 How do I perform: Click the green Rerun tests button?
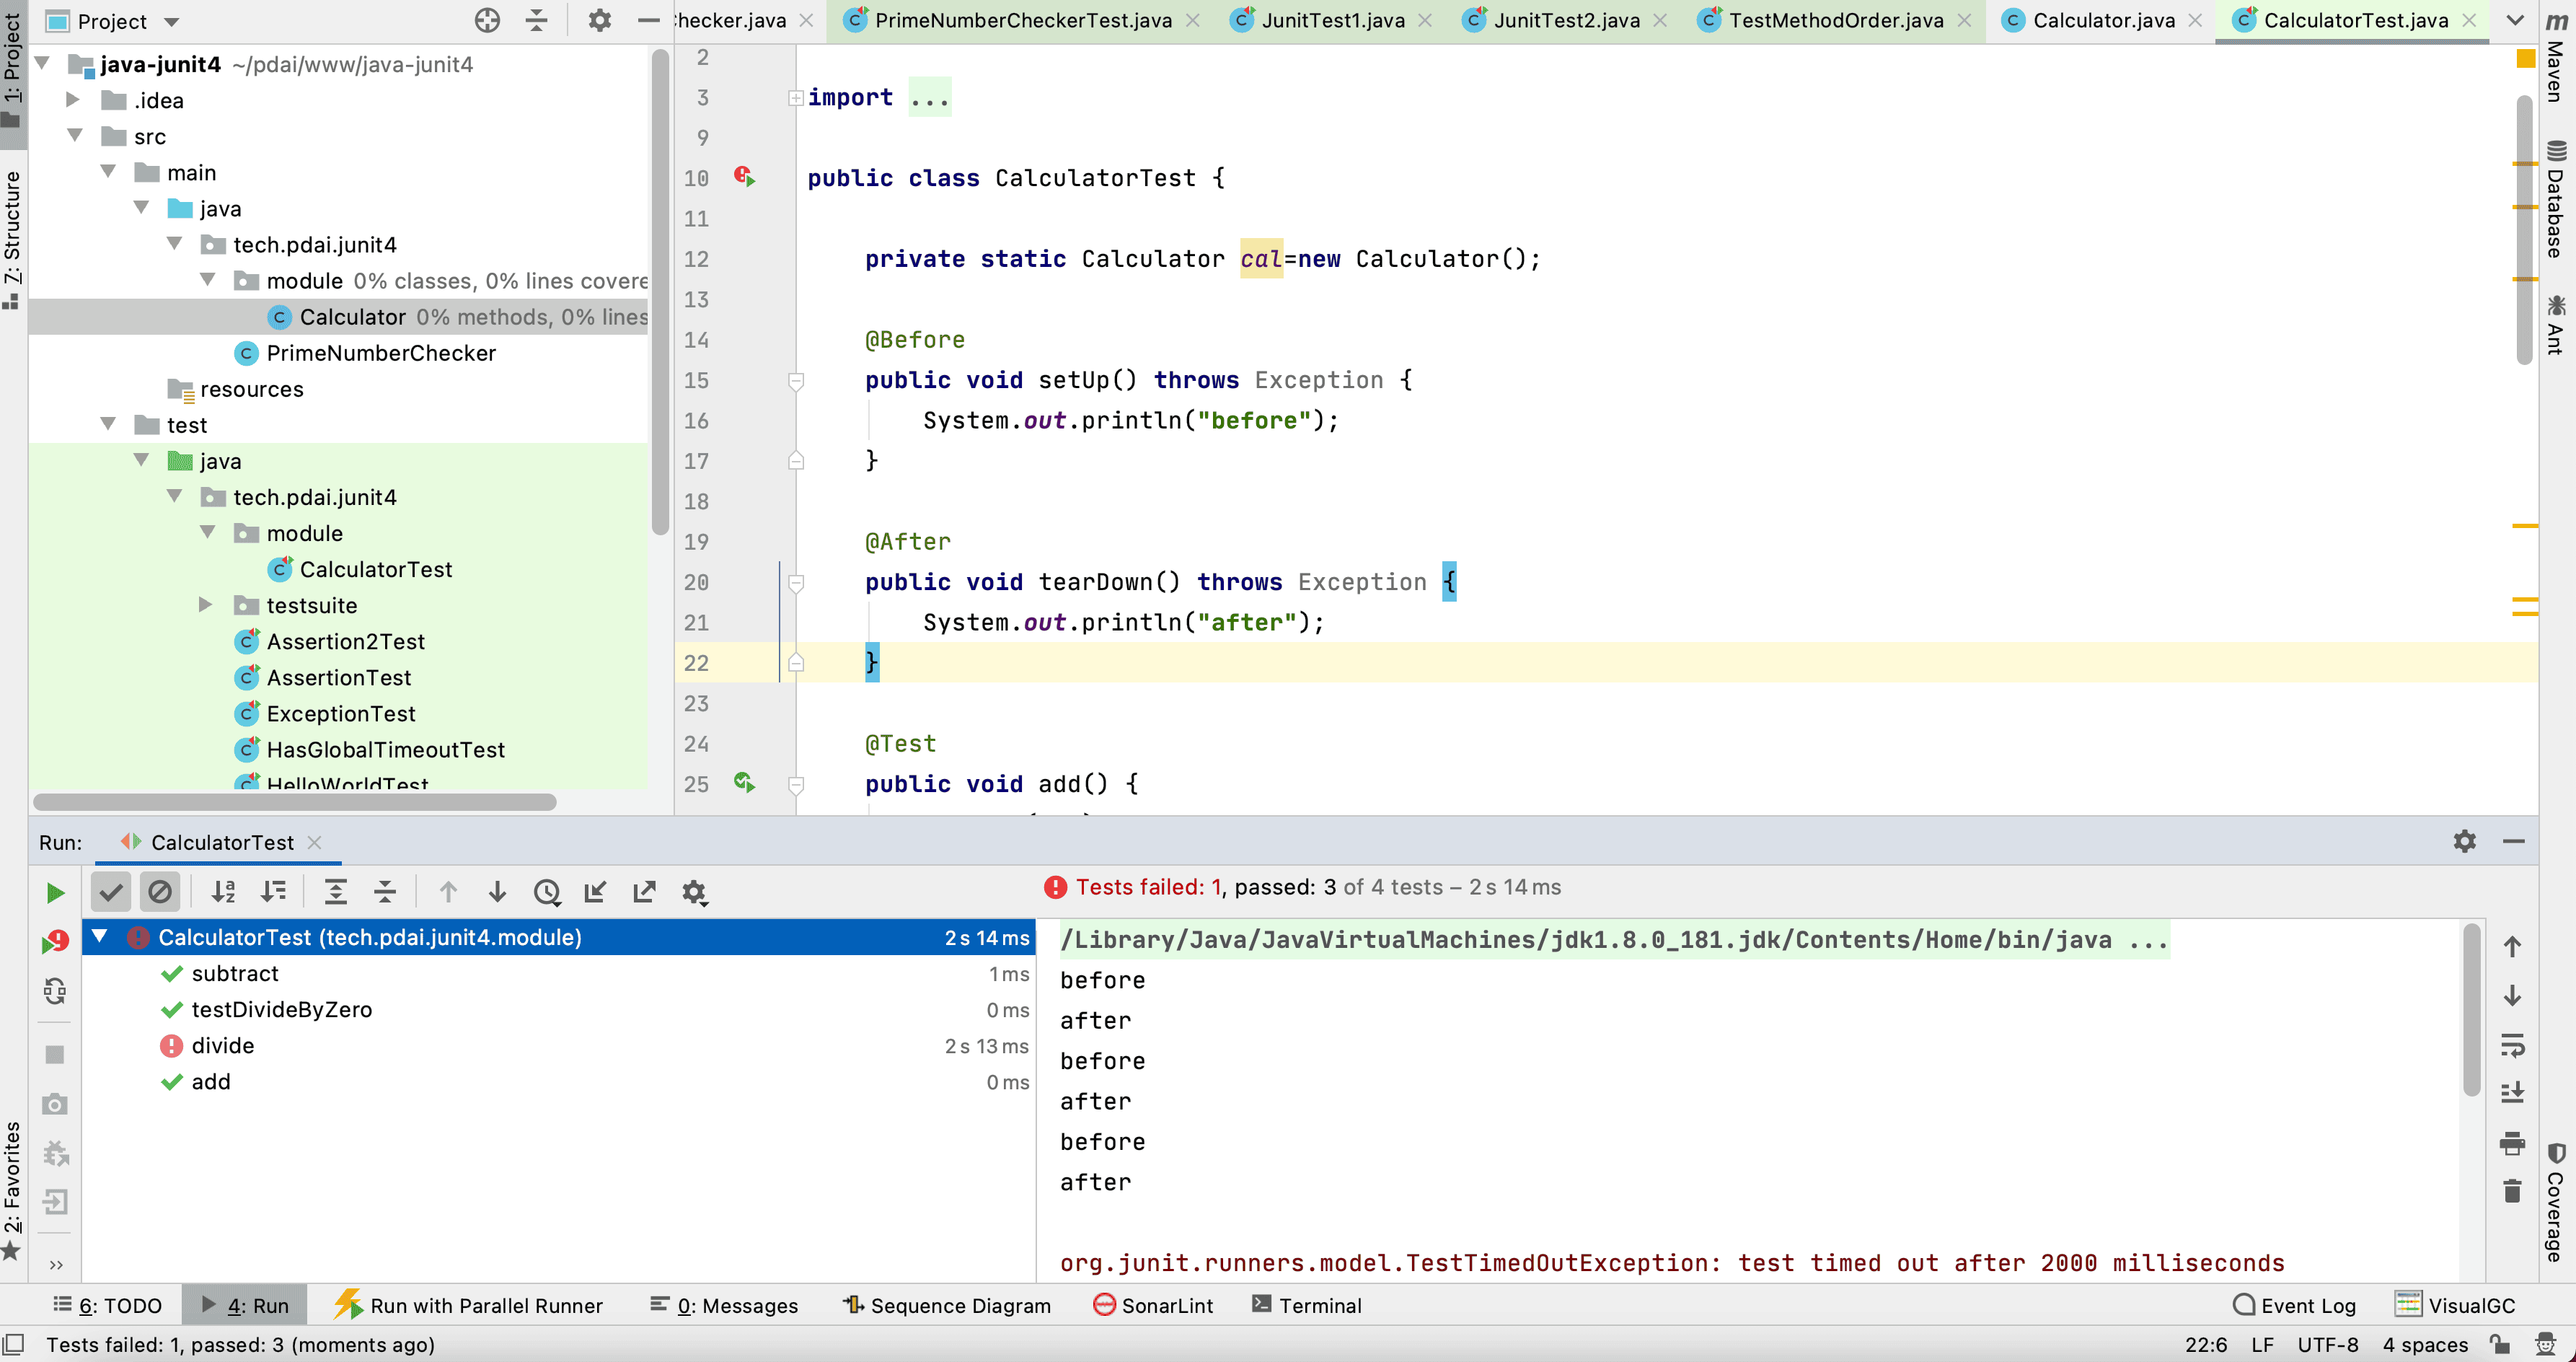(55, 892)
